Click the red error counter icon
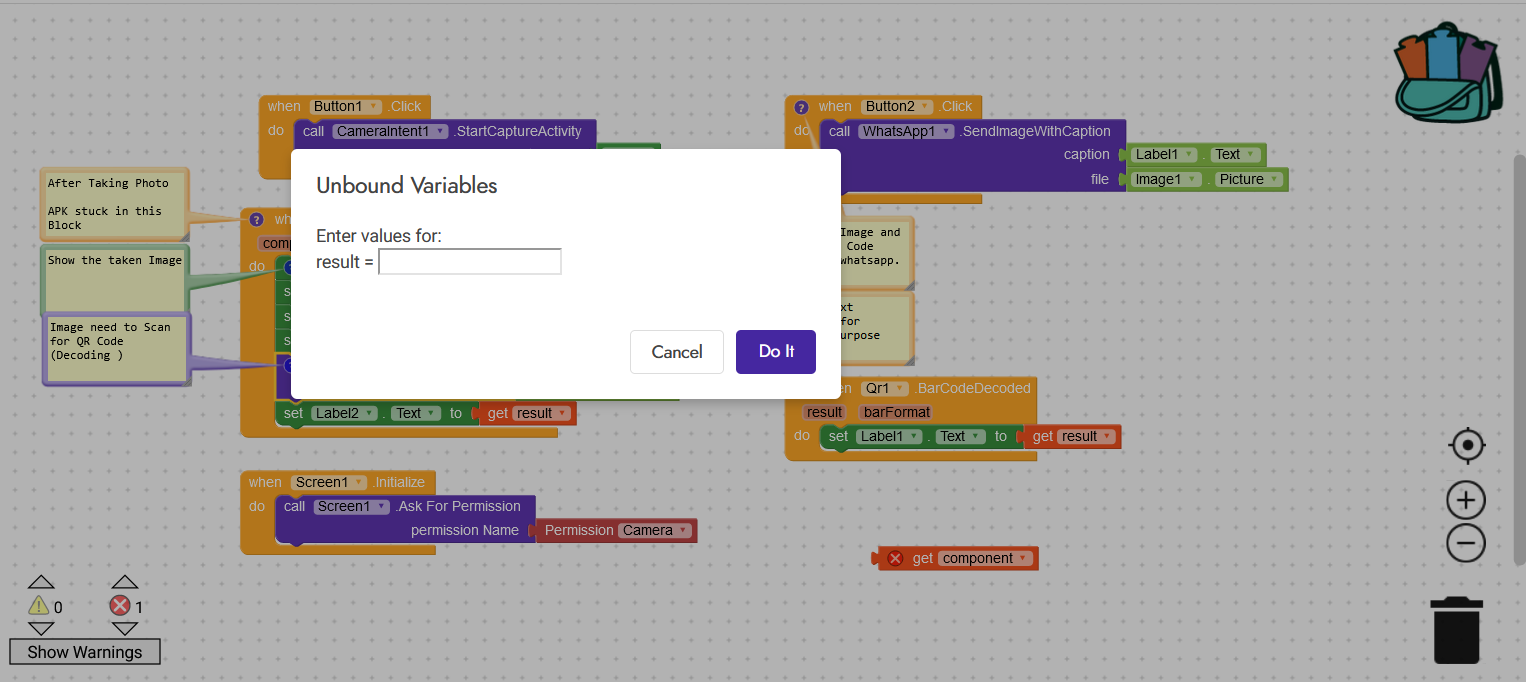The image size is (1526, 682). (120, 606)
